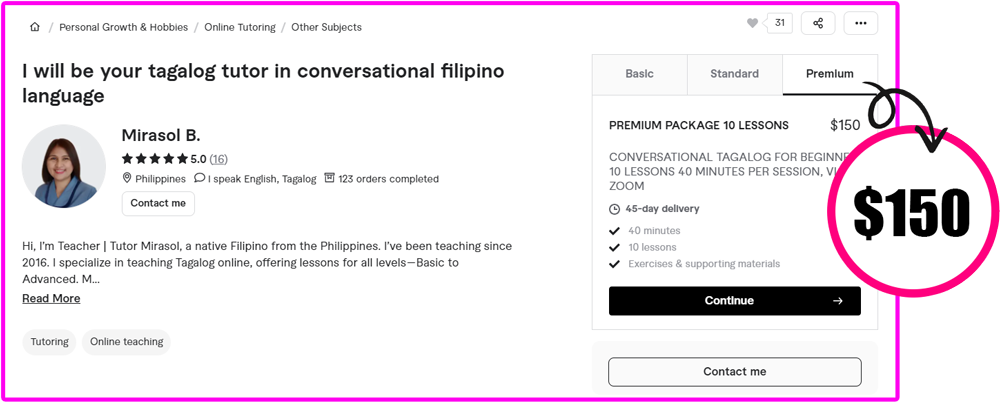1000x402 pixels.
Task: Open the 16 reviews link
Action: (x=219, y=159)
